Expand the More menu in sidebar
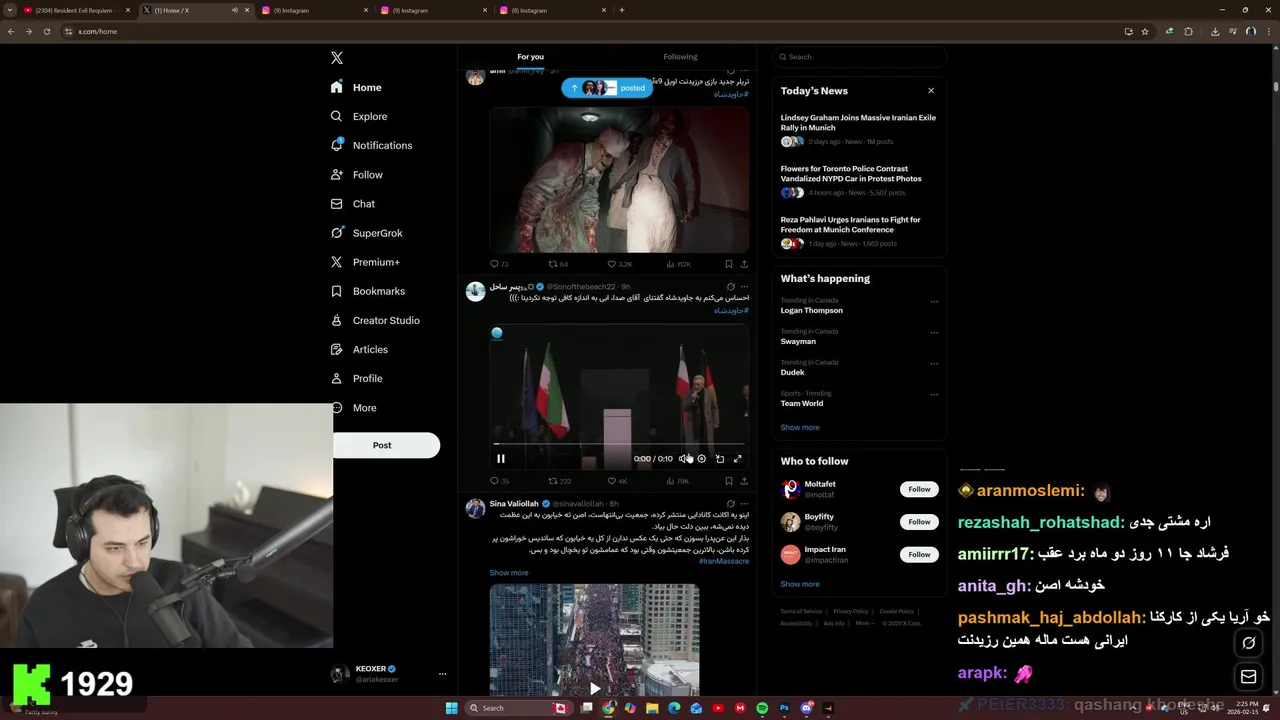 pos(356,408)
